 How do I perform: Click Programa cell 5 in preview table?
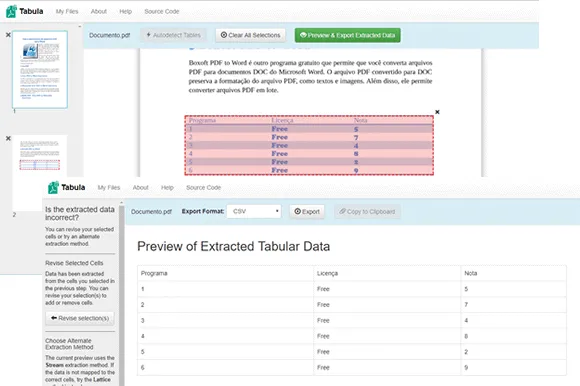click(x=225, y=352)
